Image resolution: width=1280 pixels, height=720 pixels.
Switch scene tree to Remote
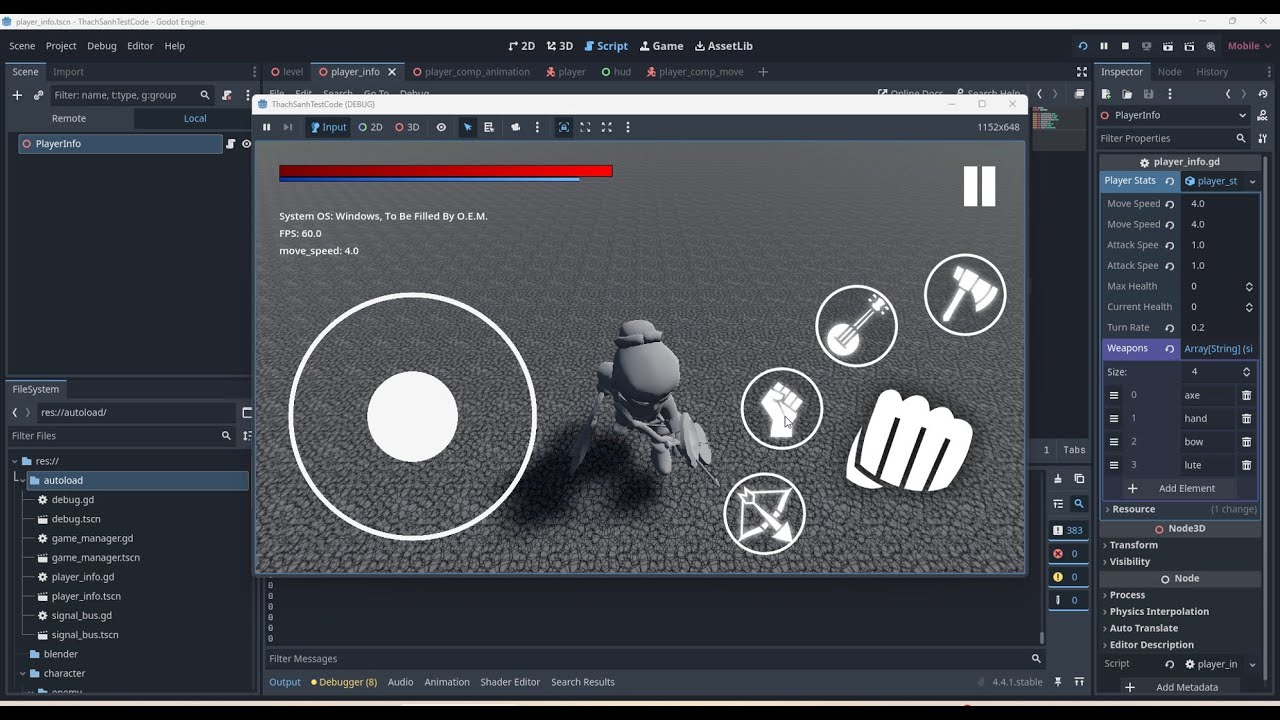[69, 118]
